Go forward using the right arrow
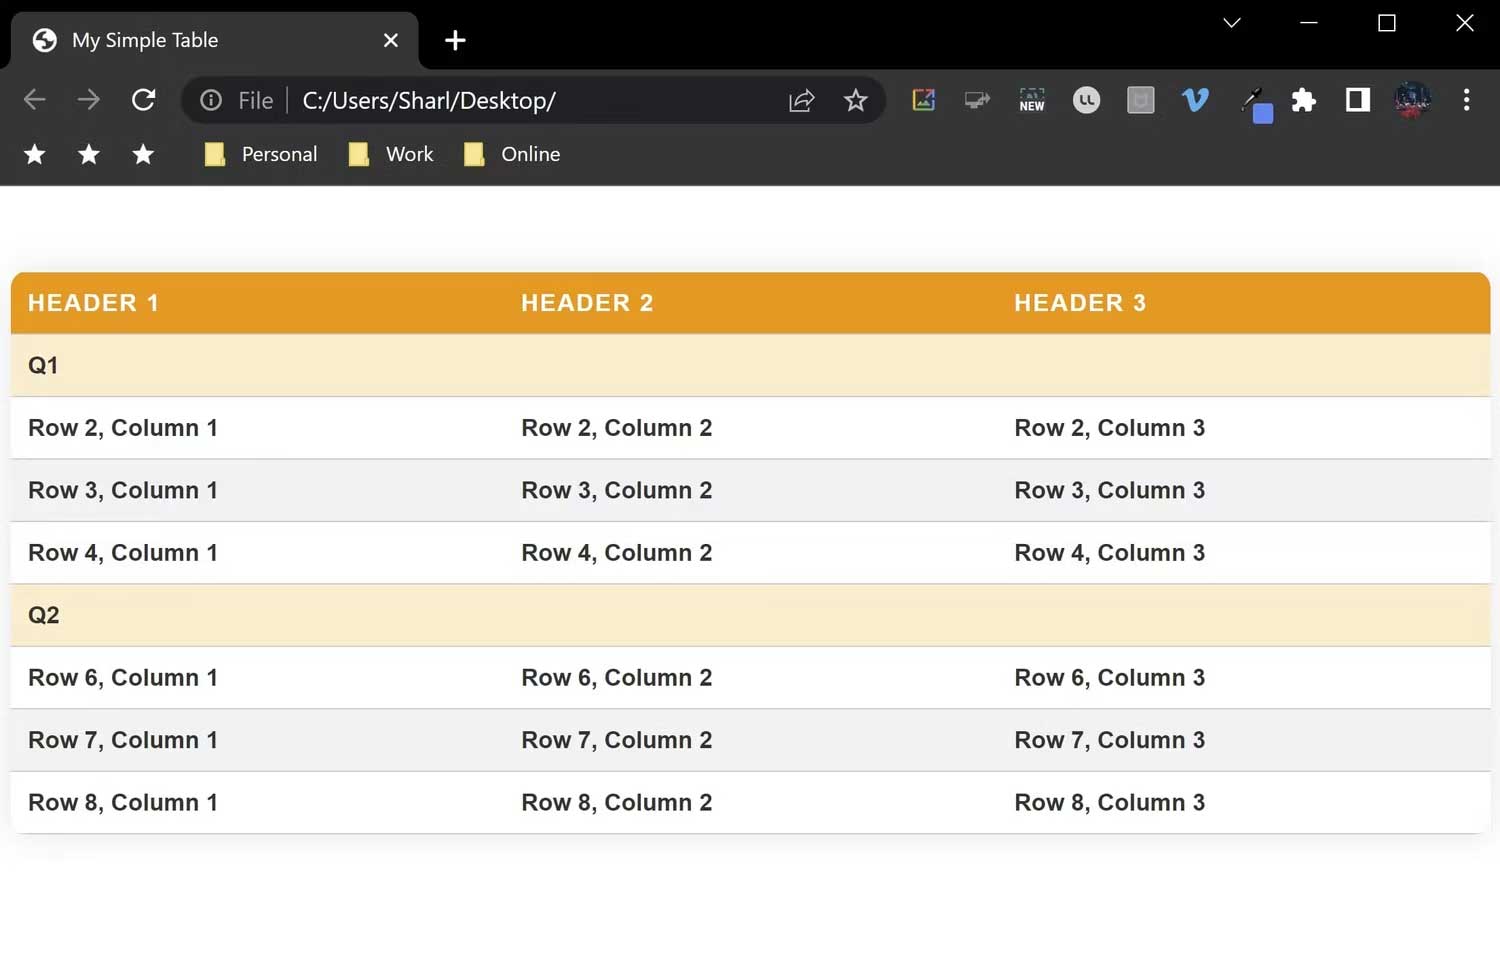 coord(89,100)
